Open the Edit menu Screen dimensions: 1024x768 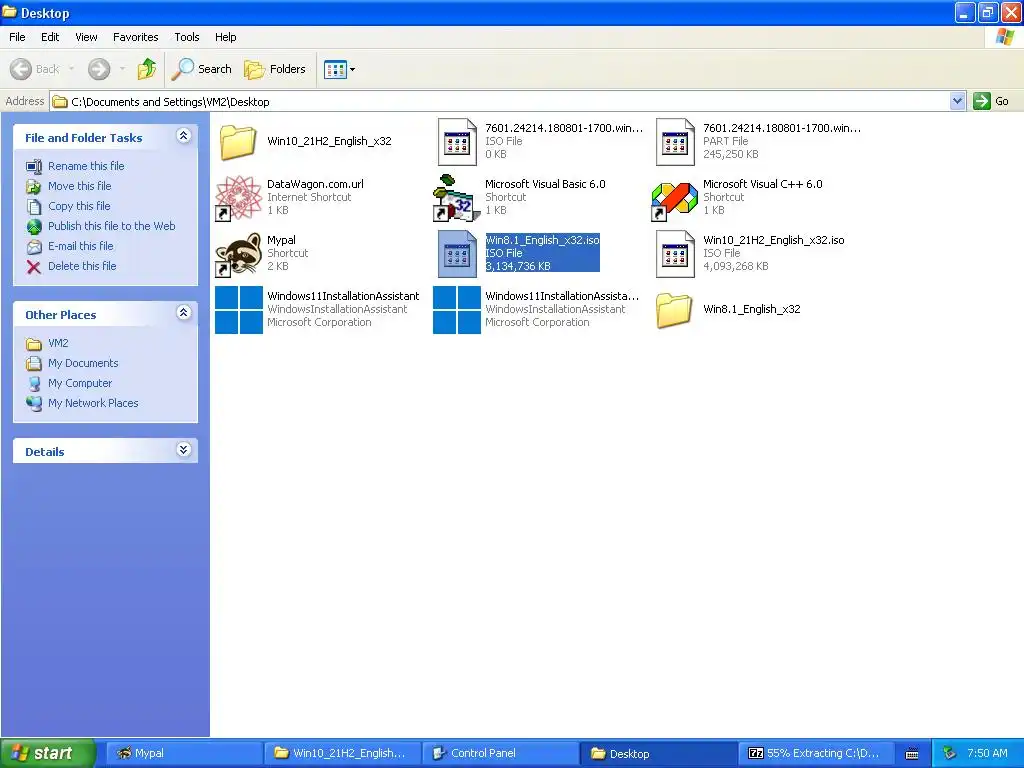pyautogui.click(x=50, y=37)
